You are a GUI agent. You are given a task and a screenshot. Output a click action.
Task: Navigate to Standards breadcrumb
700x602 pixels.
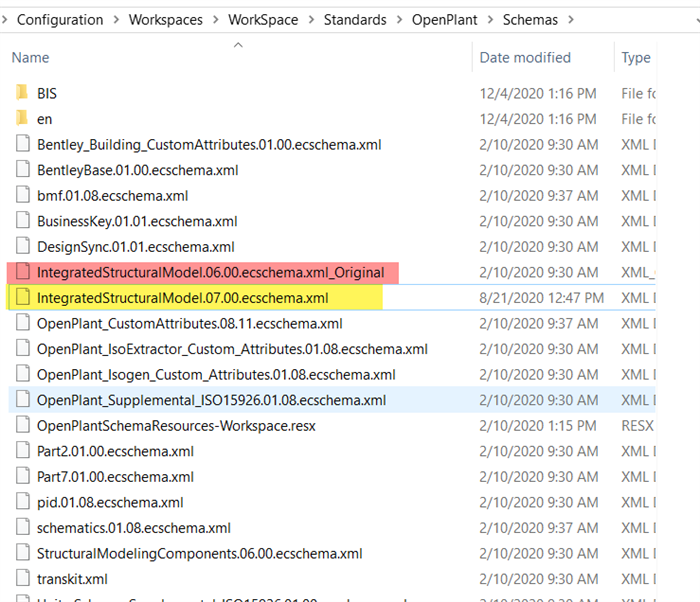pos(355,20)
